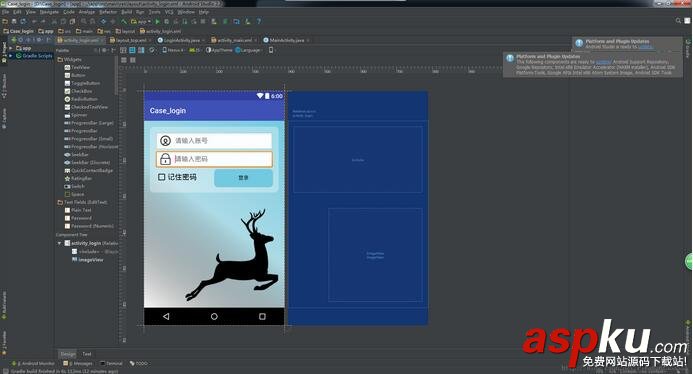Open the app run configuration dropdown

click(x=141, y=21)
